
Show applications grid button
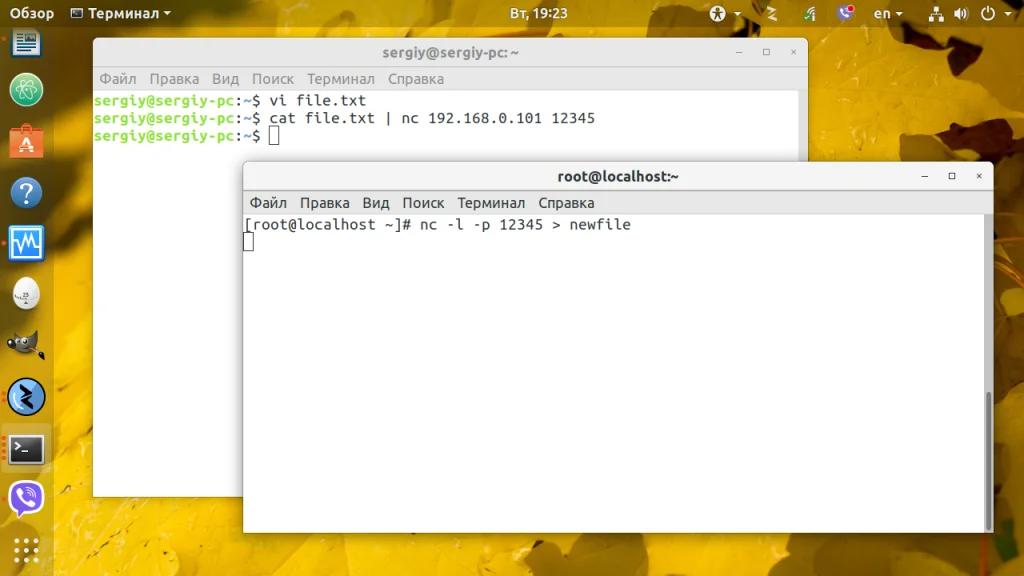pos(26,551)
